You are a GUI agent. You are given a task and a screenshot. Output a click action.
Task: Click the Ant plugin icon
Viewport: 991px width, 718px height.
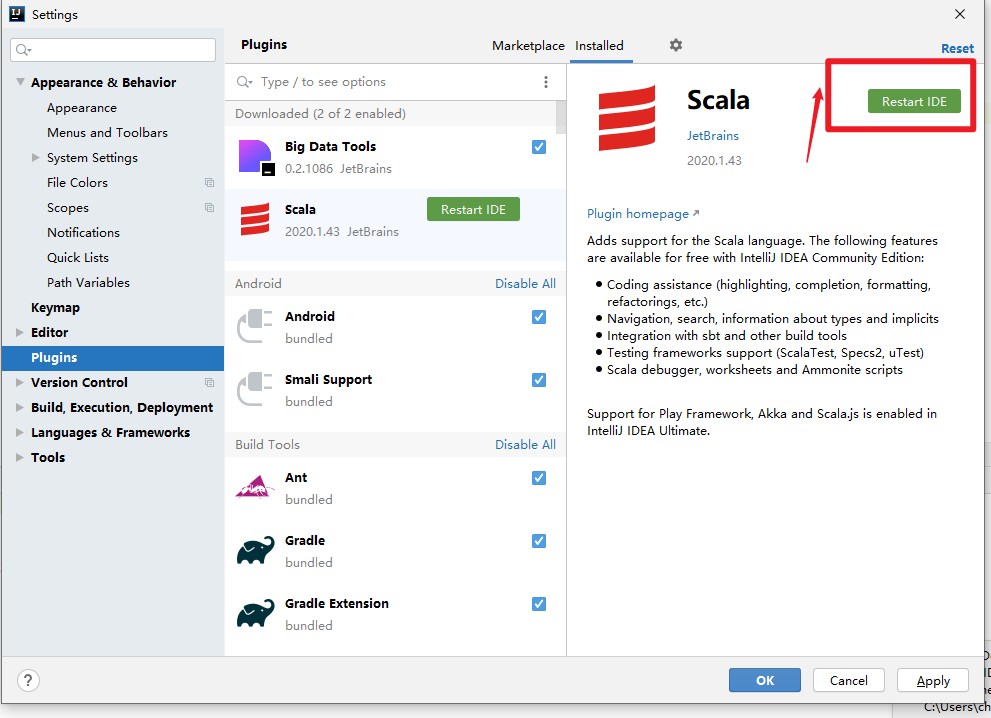[255, 487]
